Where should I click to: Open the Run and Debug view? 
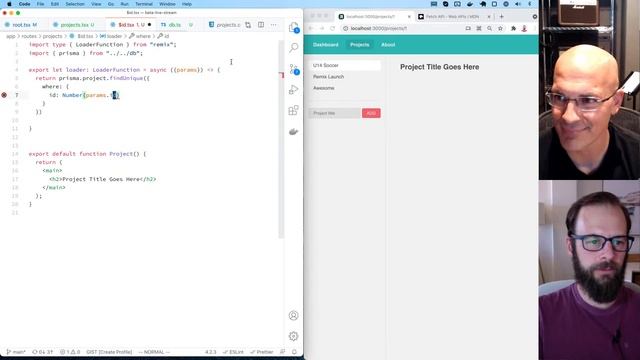(x=293, y=90)
